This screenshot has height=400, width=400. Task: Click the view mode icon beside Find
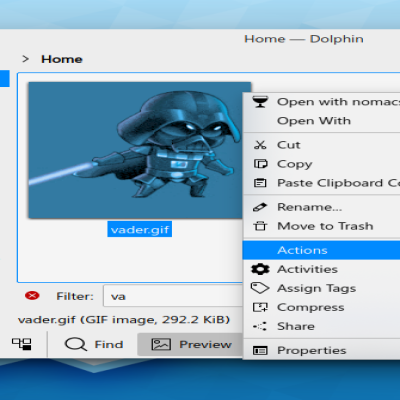22,344
